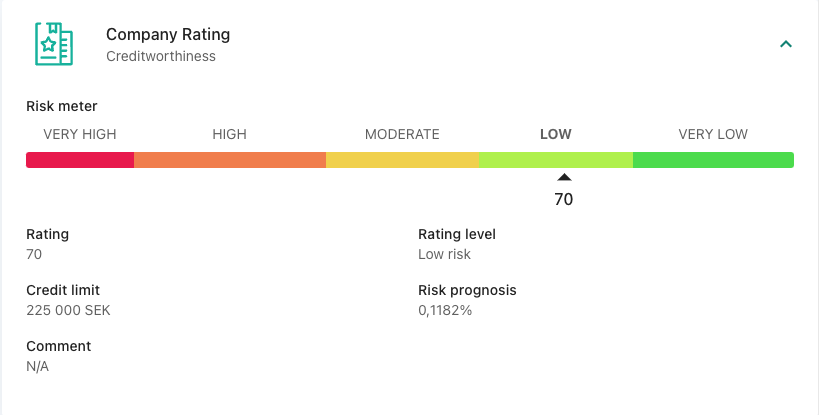Click the bold LOW risk label
Screen dimensions: 819x415
[556, 134]
